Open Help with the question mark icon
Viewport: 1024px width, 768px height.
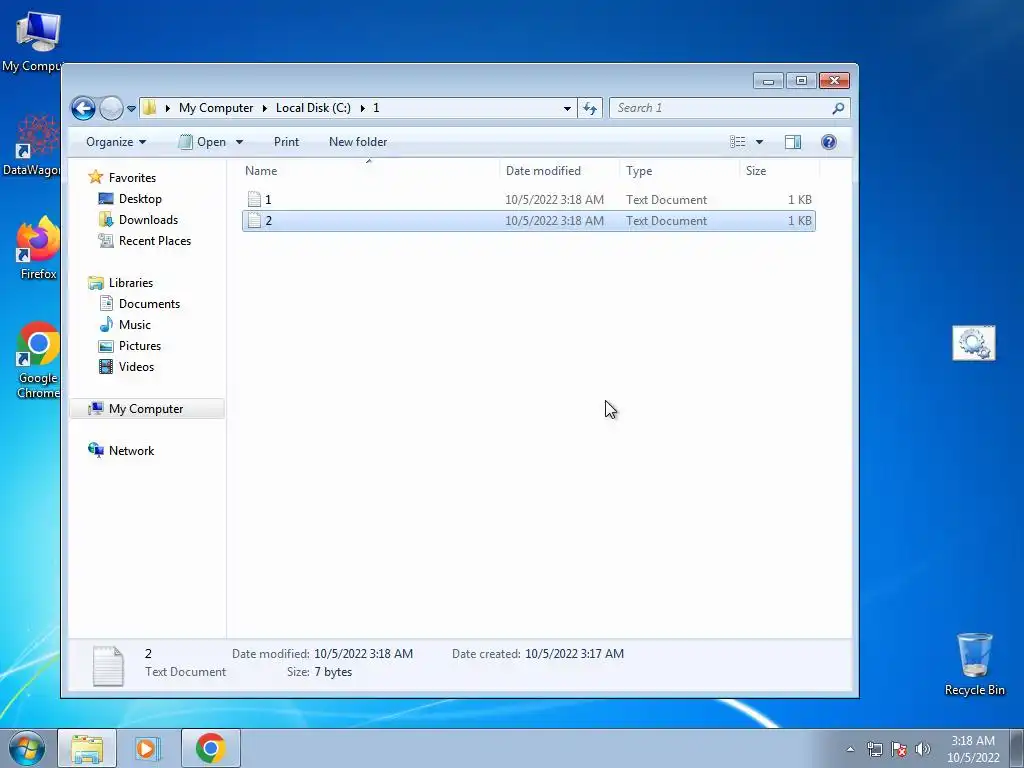click(829, 142)
